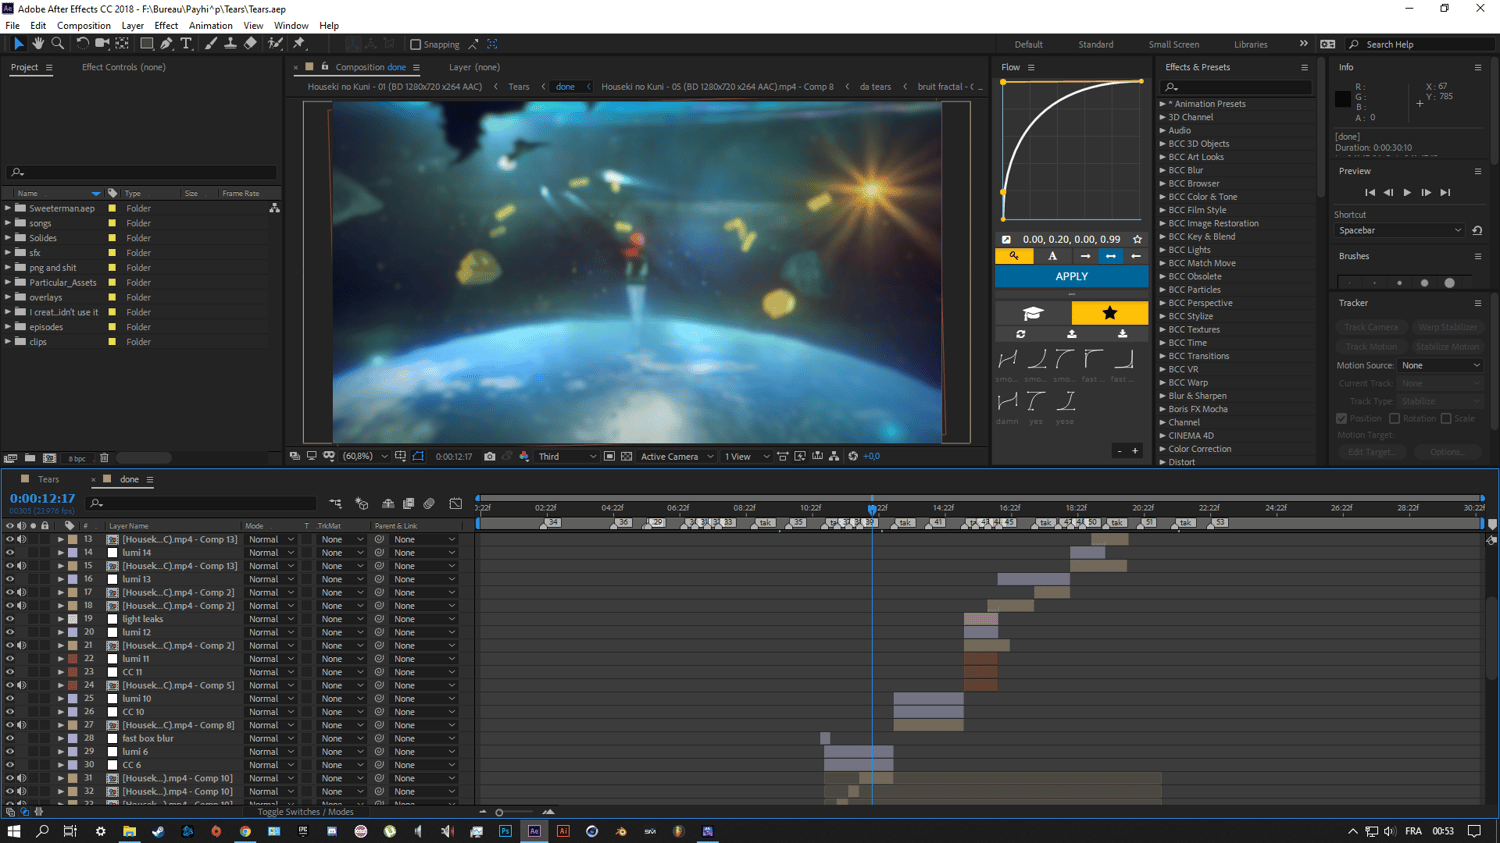Enable the Snapping checkbox
The image size is (1500, 843).
tap(416, 44)
